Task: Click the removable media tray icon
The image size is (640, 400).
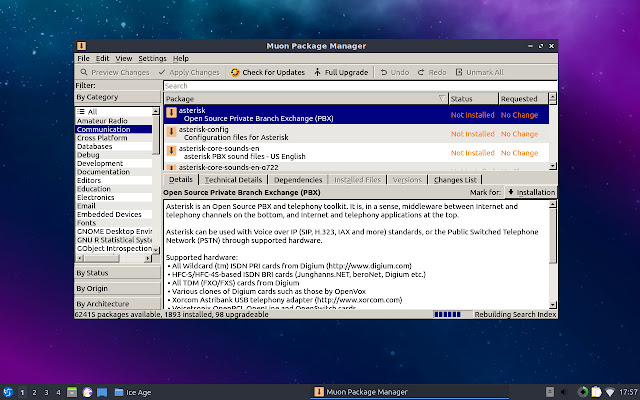Action: [x=550, y=392]
